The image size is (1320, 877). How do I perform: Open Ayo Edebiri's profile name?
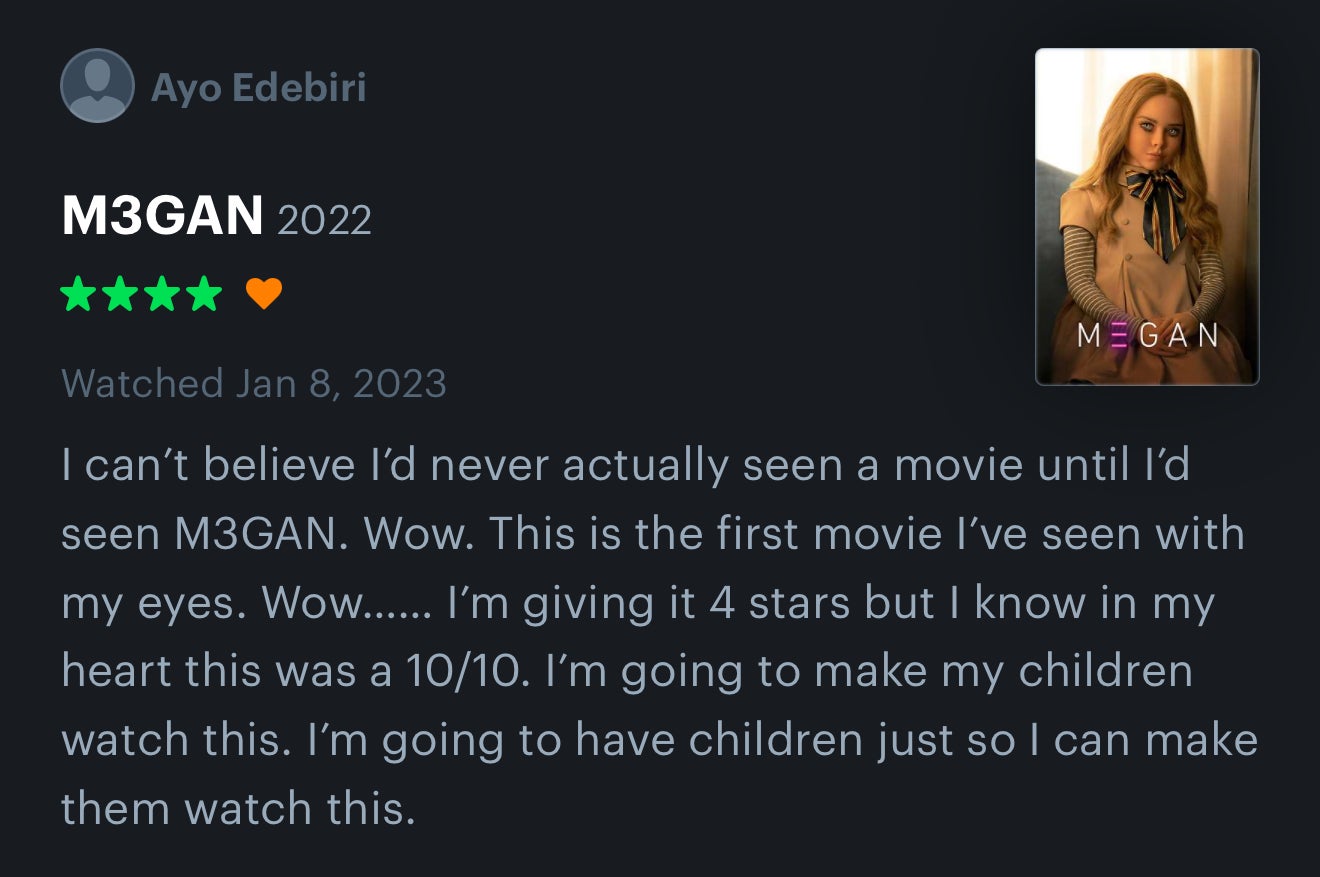pos(258,88)
